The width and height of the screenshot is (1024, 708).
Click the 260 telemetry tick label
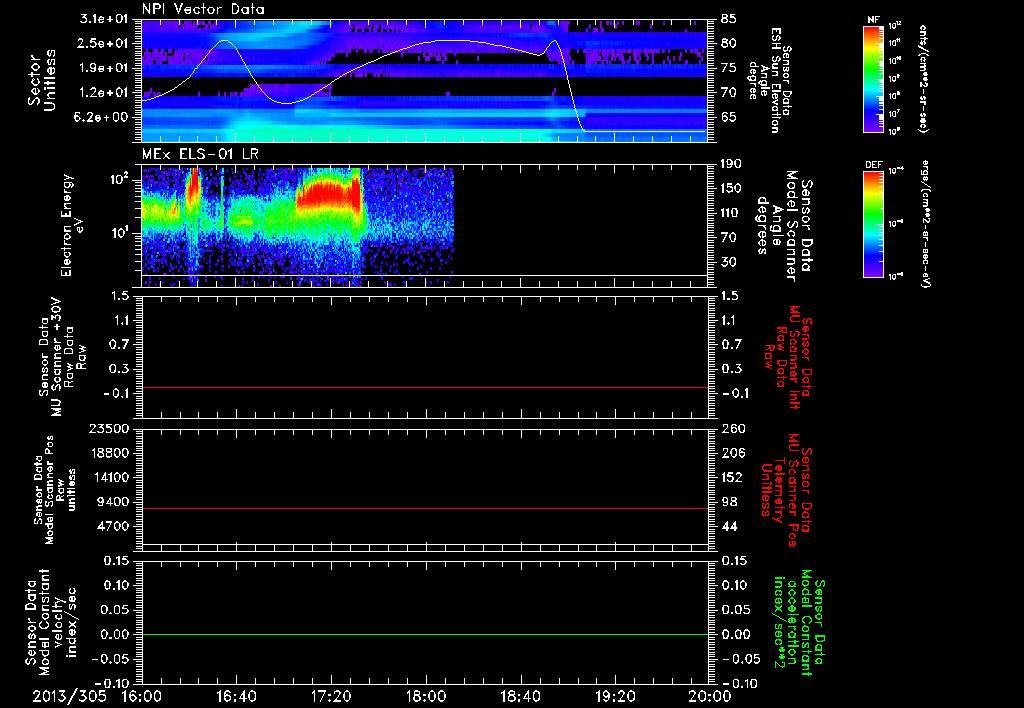pyautogui.click(x=733, y=428)
